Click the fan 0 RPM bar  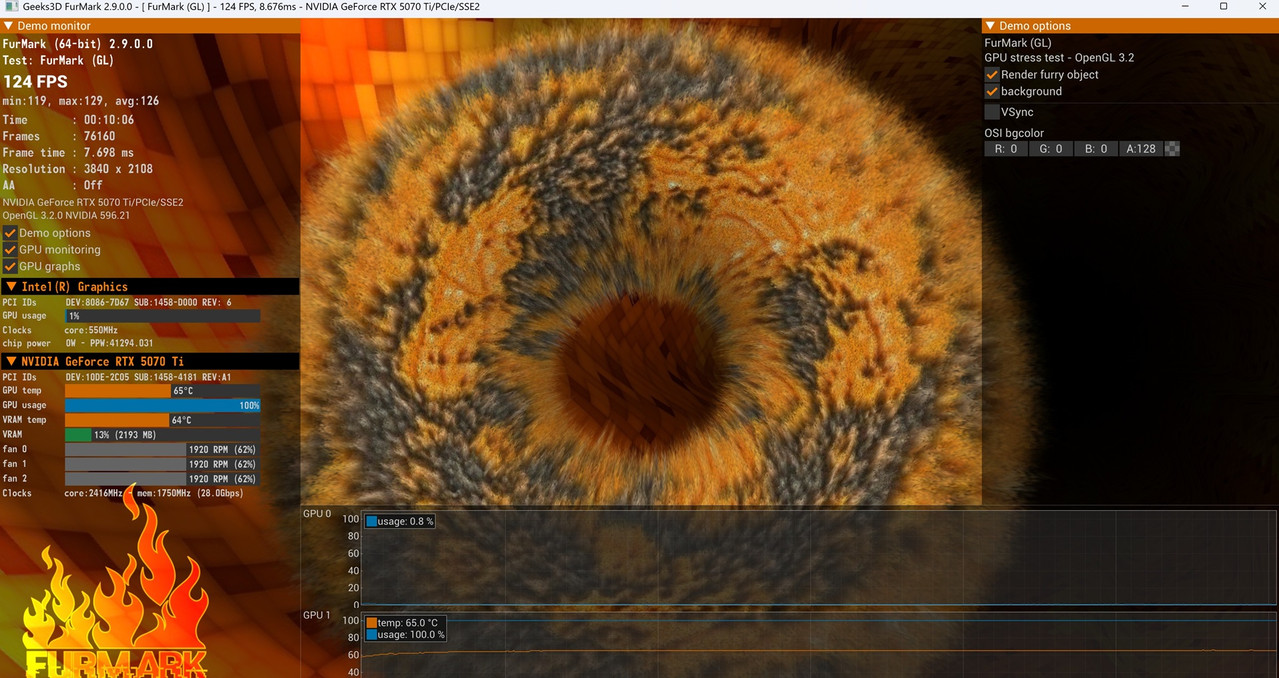click(162, 450)
